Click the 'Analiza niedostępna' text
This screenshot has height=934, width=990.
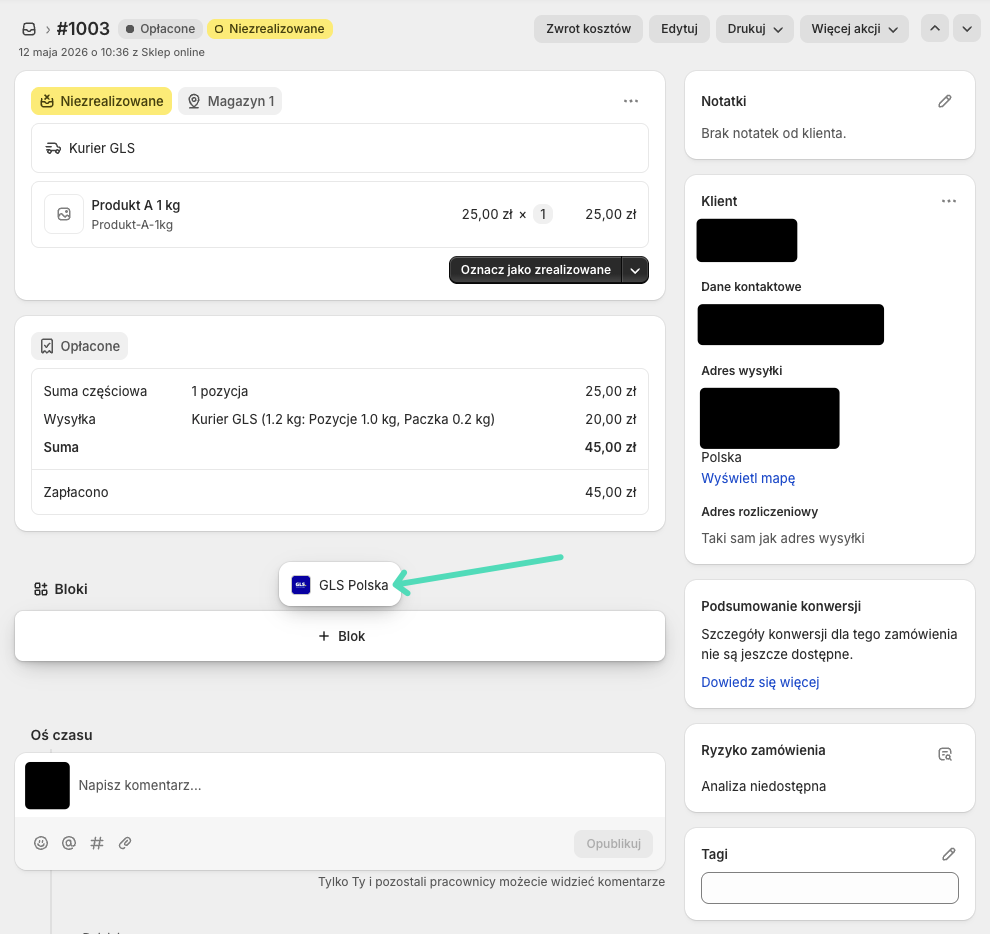coord(763,786)
